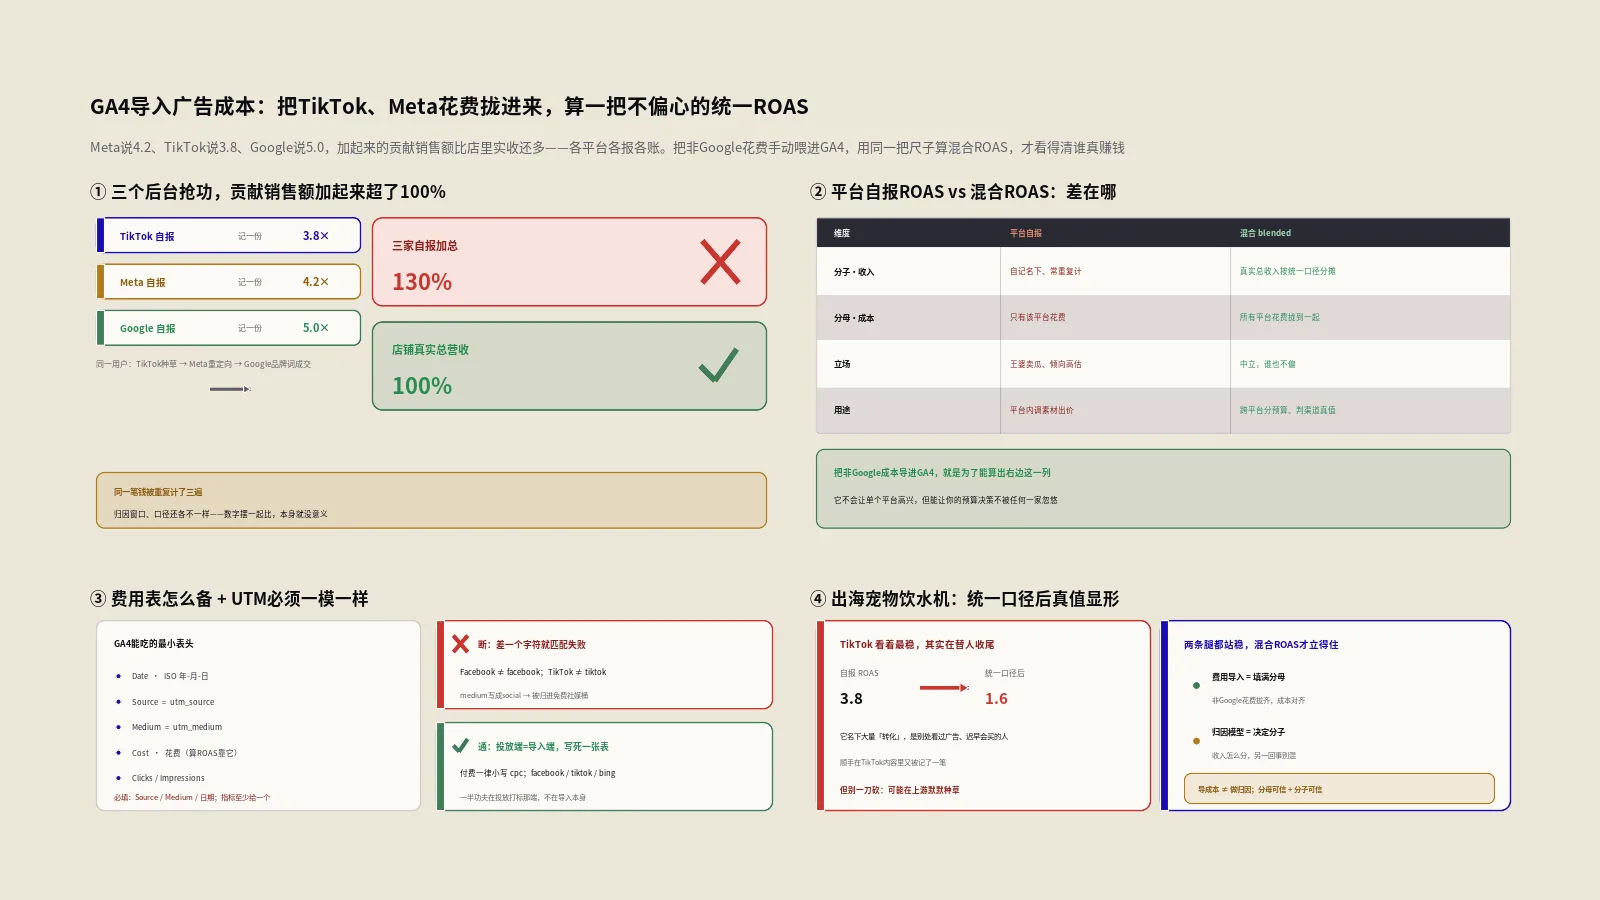Viewport: 1600px width, 900px height.
Task: Click the 平台自报 table header
Action: (1026, 233)
